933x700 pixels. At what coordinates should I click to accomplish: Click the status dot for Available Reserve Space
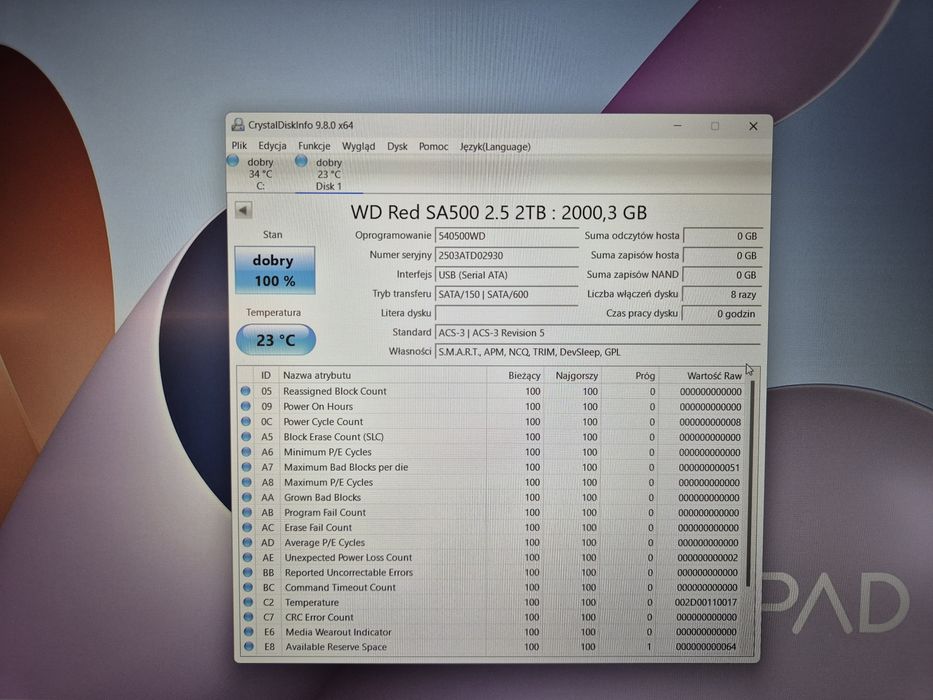point(249,646)
